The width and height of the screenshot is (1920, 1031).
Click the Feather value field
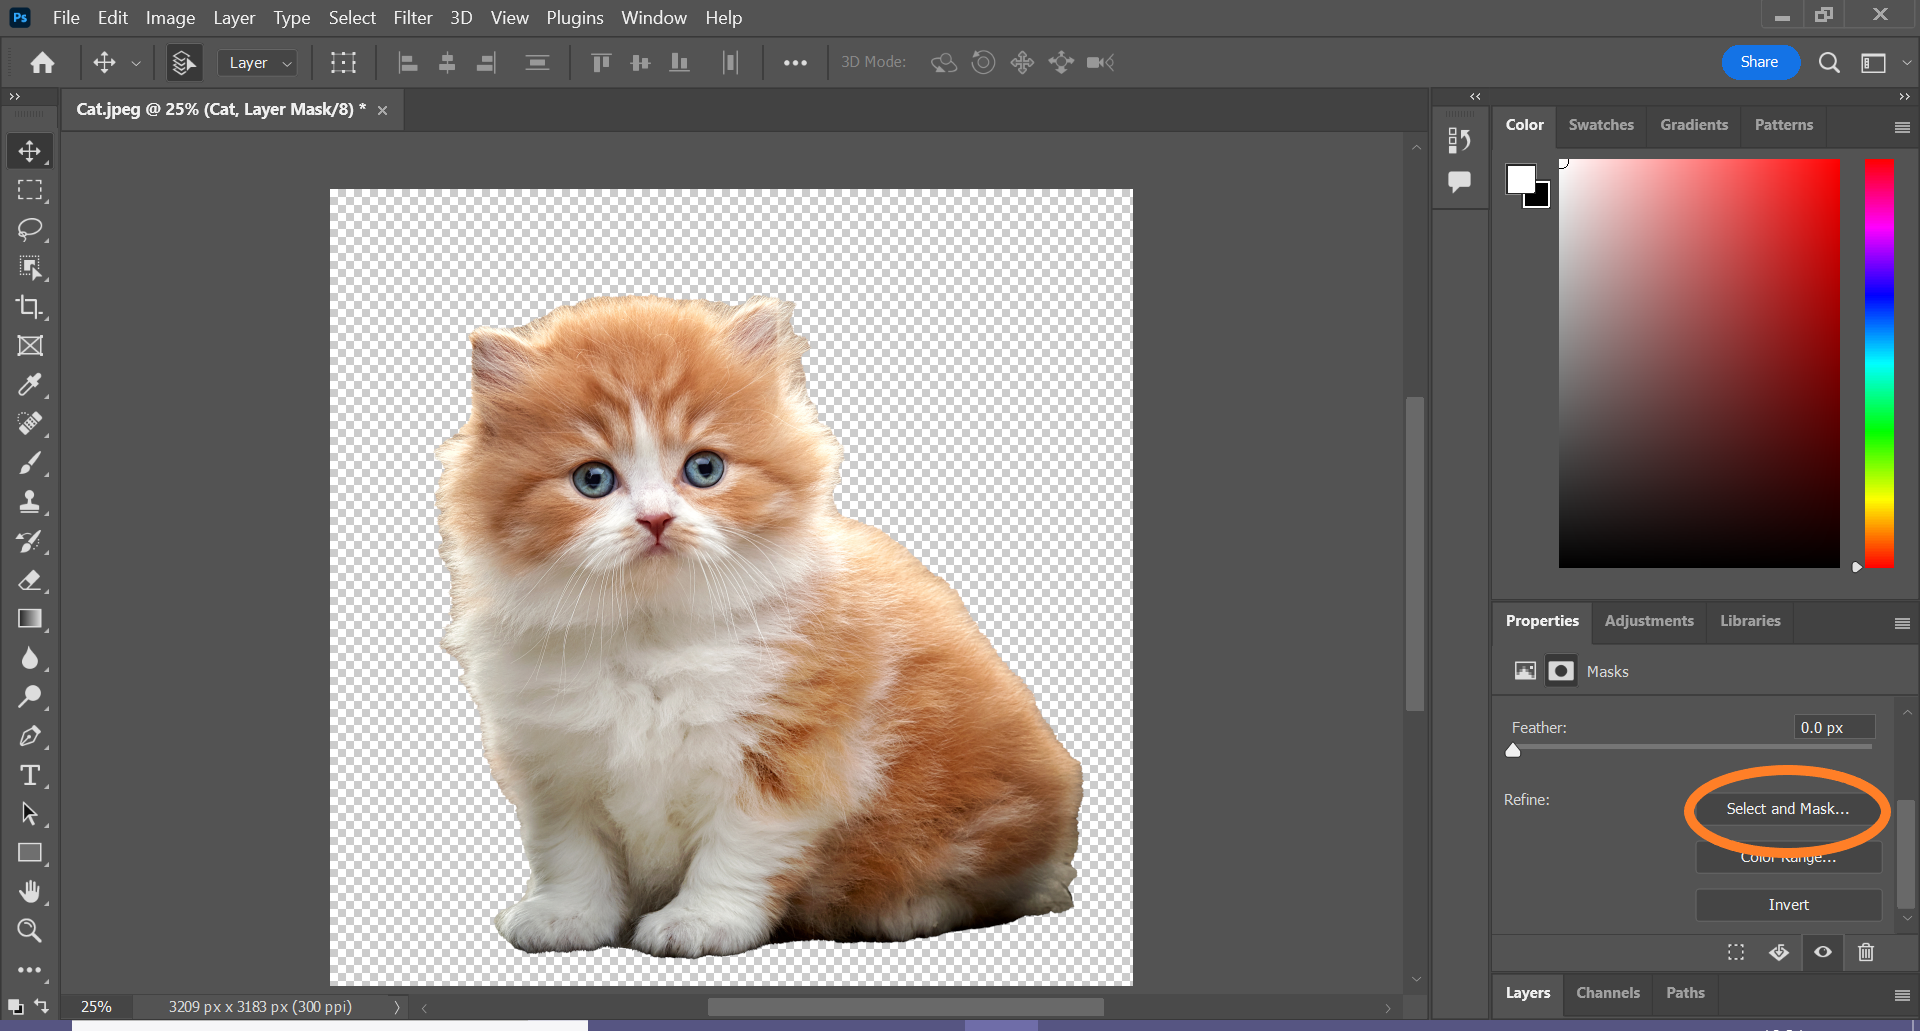(x=1834, y=727)
